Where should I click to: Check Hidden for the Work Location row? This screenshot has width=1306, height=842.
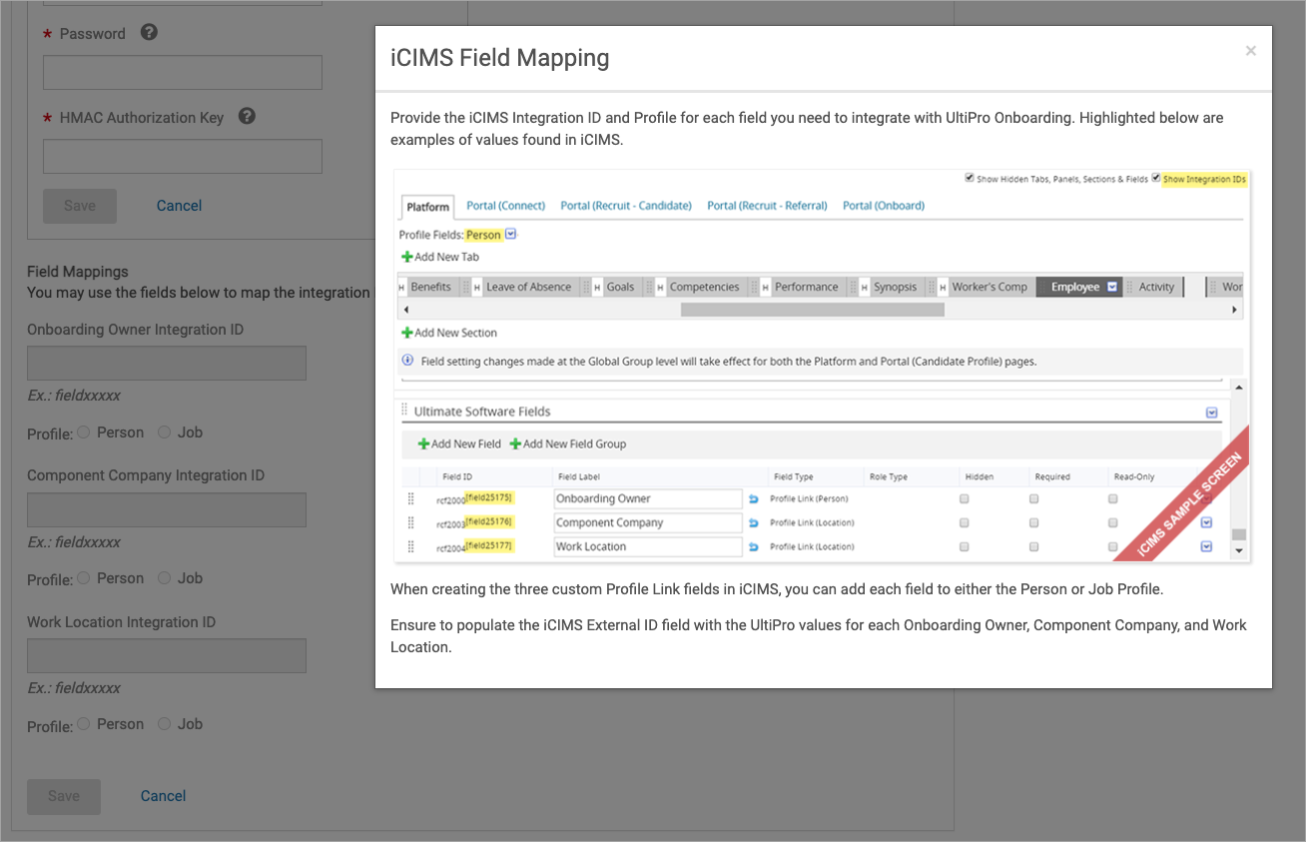coord(964,547)
